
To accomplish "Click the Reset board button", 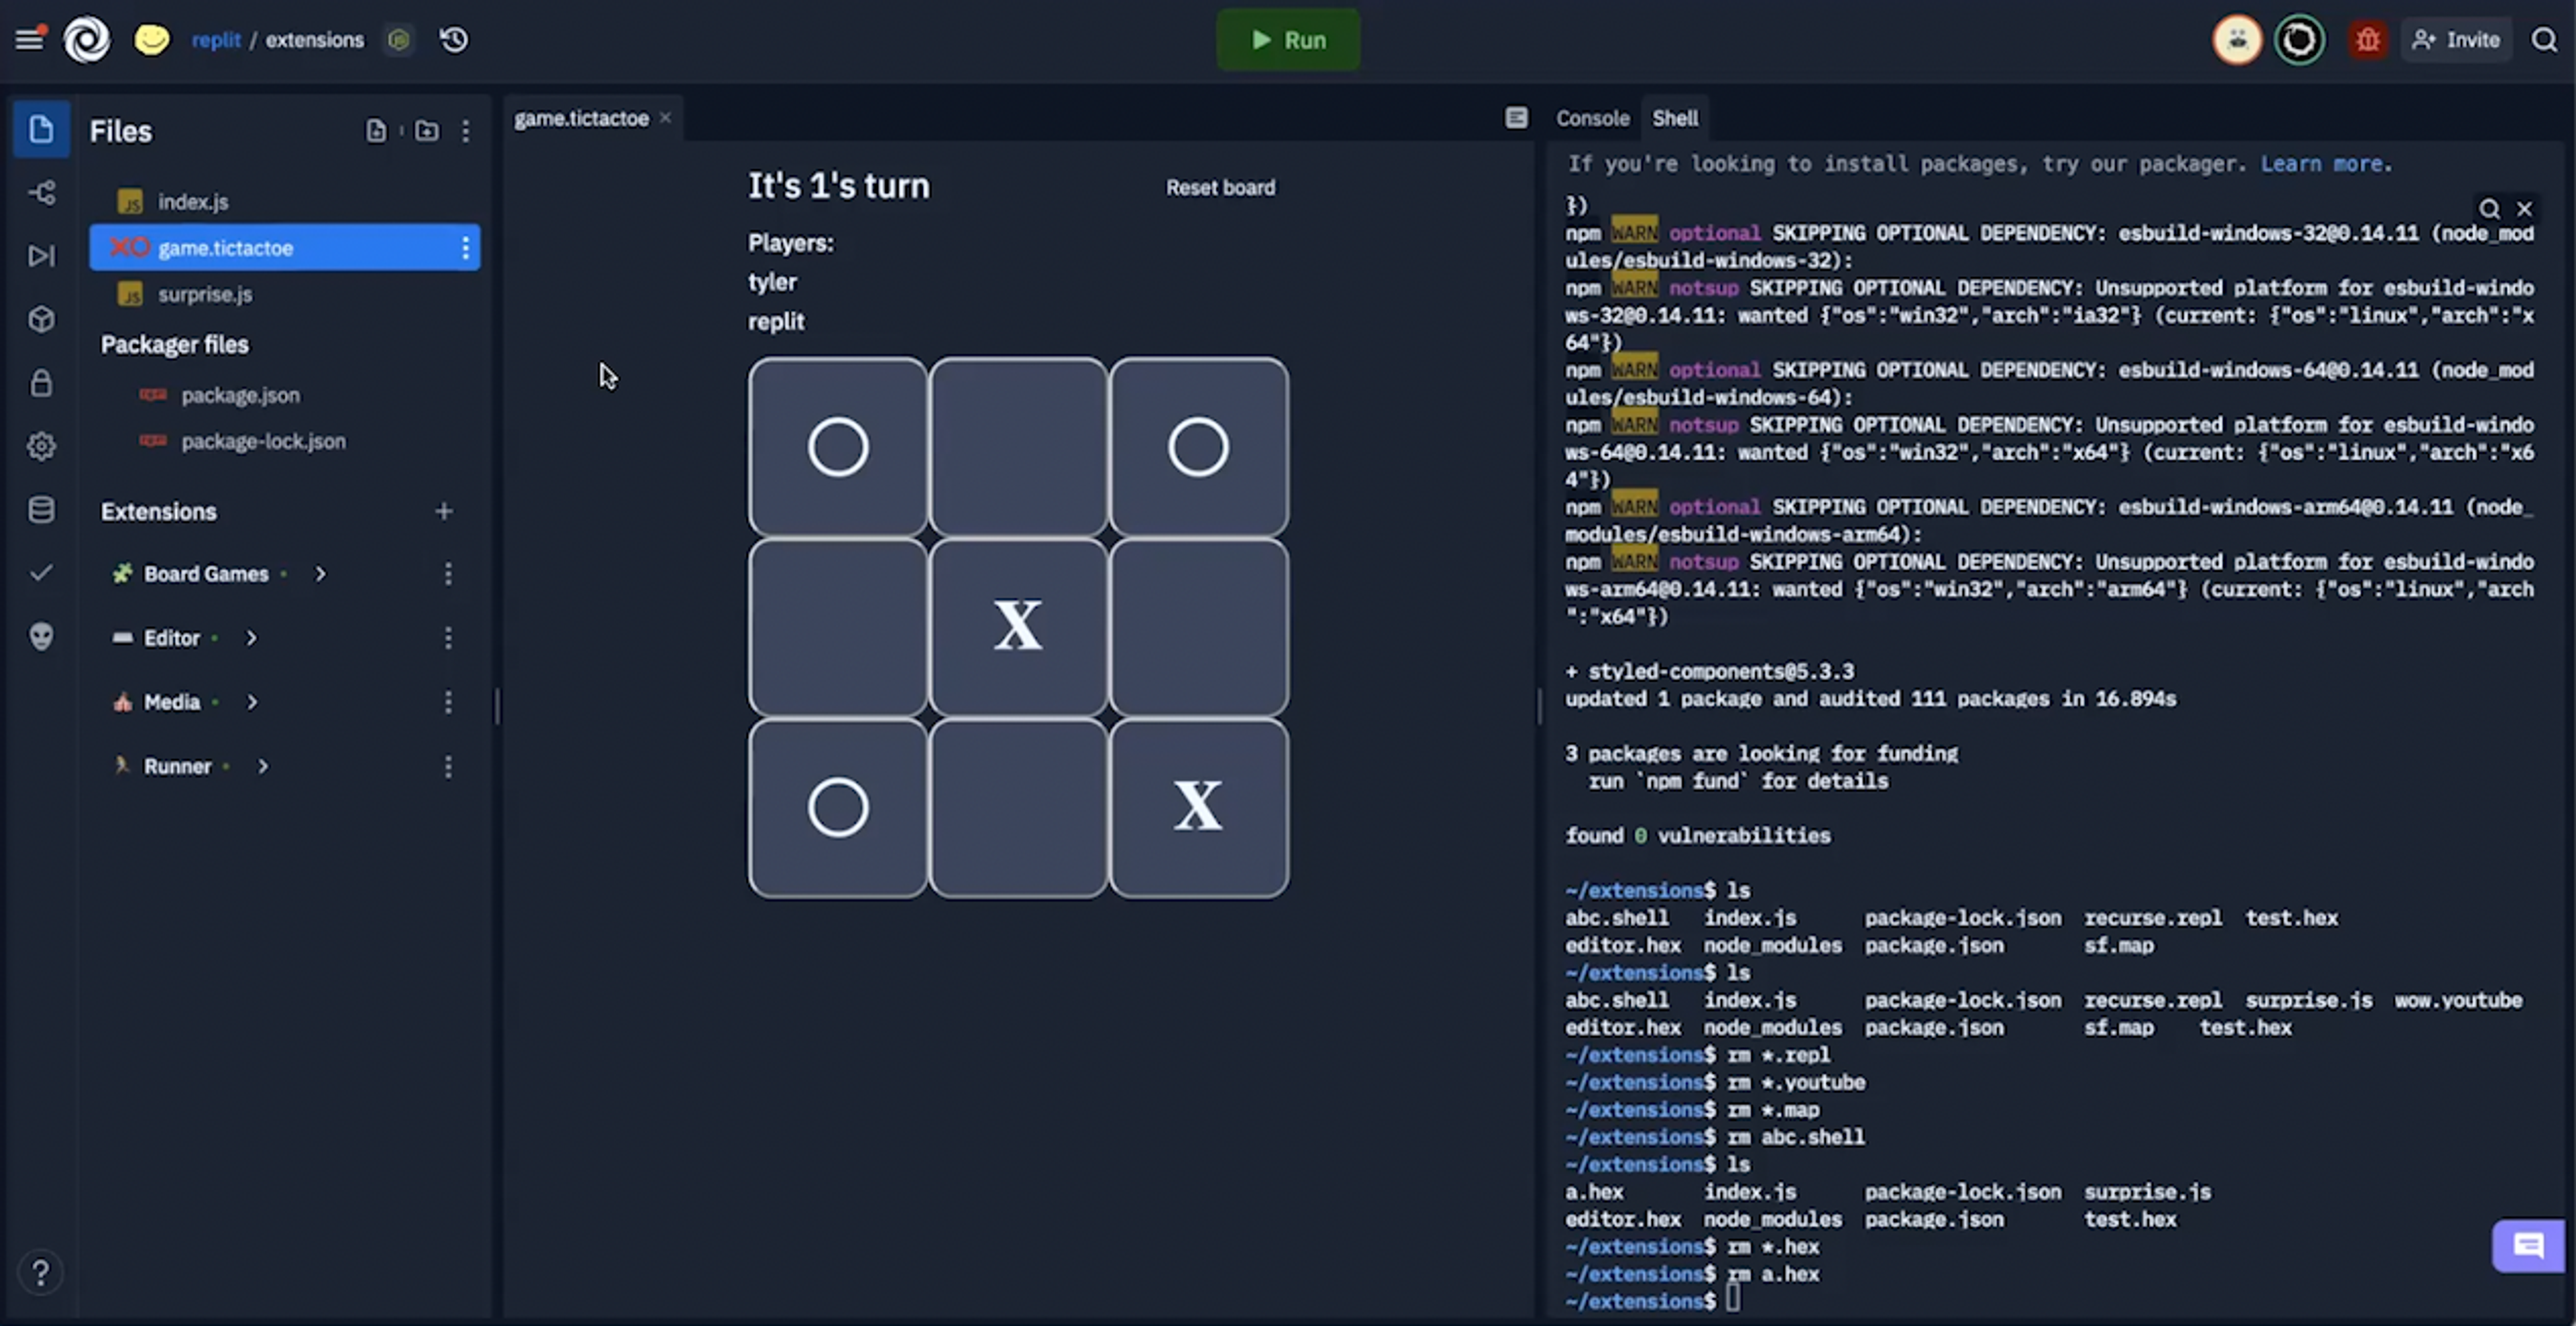I will (1220, 187).
